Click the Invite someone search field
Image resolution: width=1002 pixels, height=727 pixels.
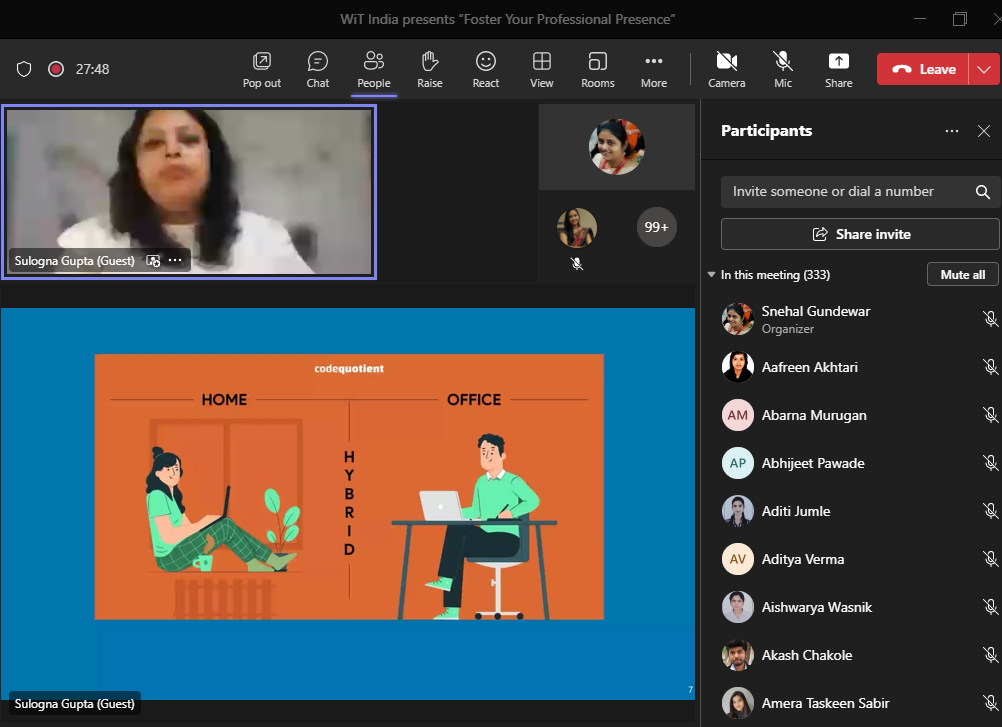pyautogui.click(x=845, y=192)
